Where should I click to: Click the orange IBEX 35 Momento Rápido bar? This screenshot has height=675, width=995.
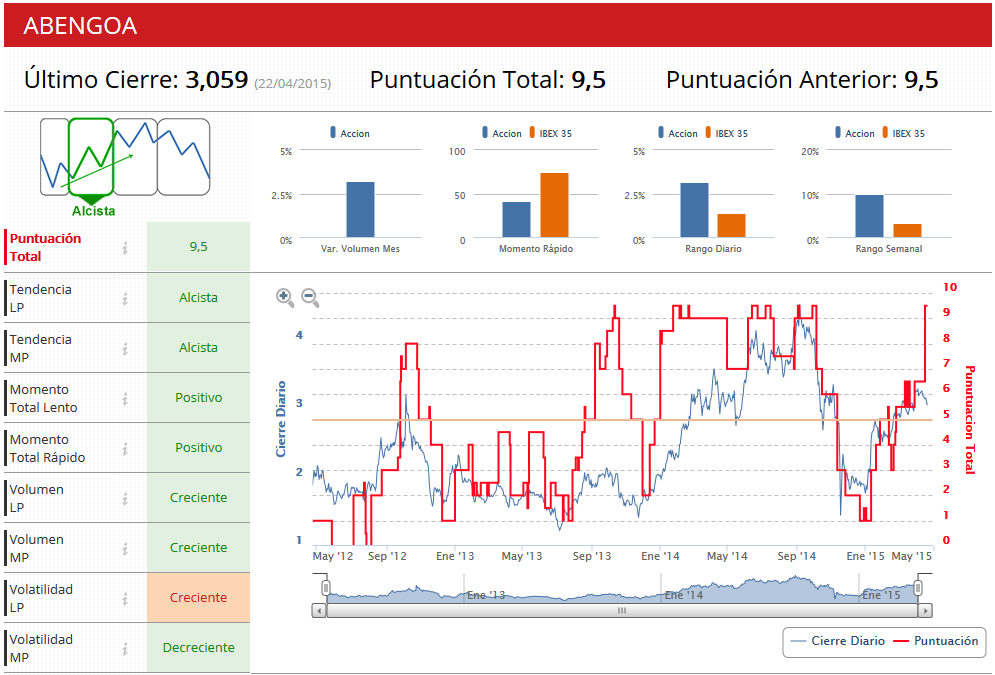[554, 206]
